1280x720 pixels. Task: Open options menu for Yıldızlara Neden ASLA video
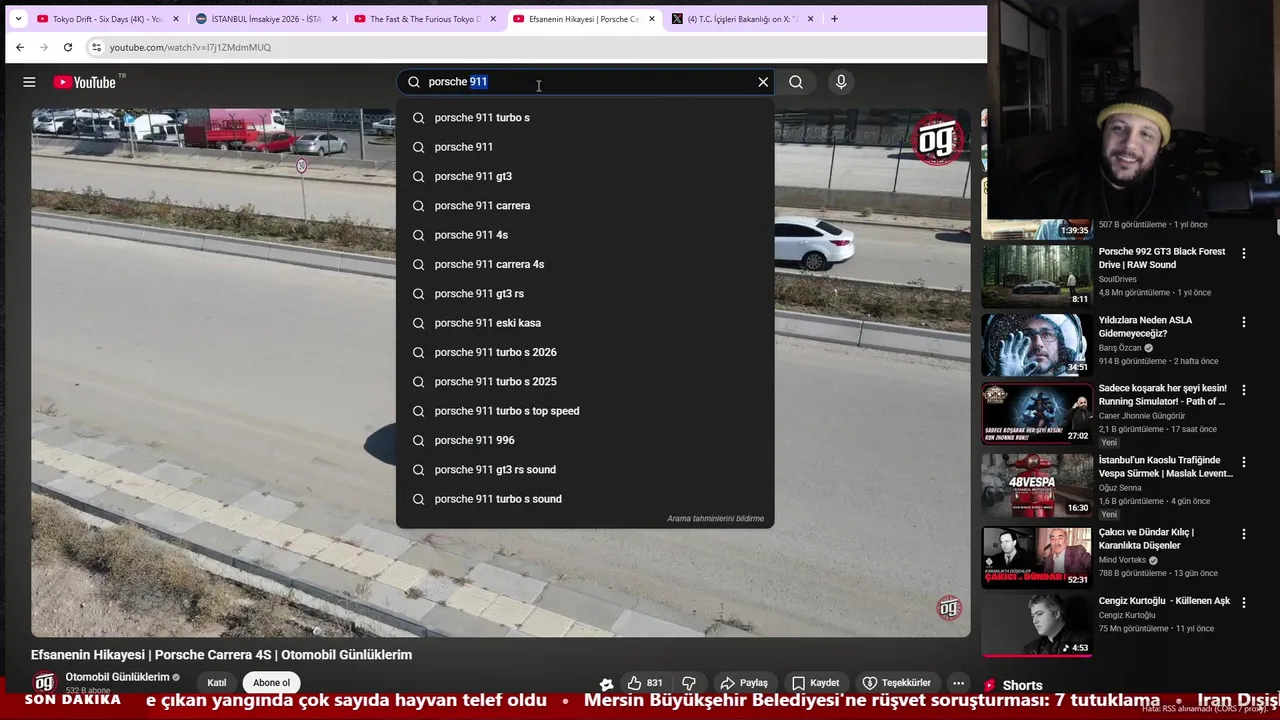(x=1244, y=322)
